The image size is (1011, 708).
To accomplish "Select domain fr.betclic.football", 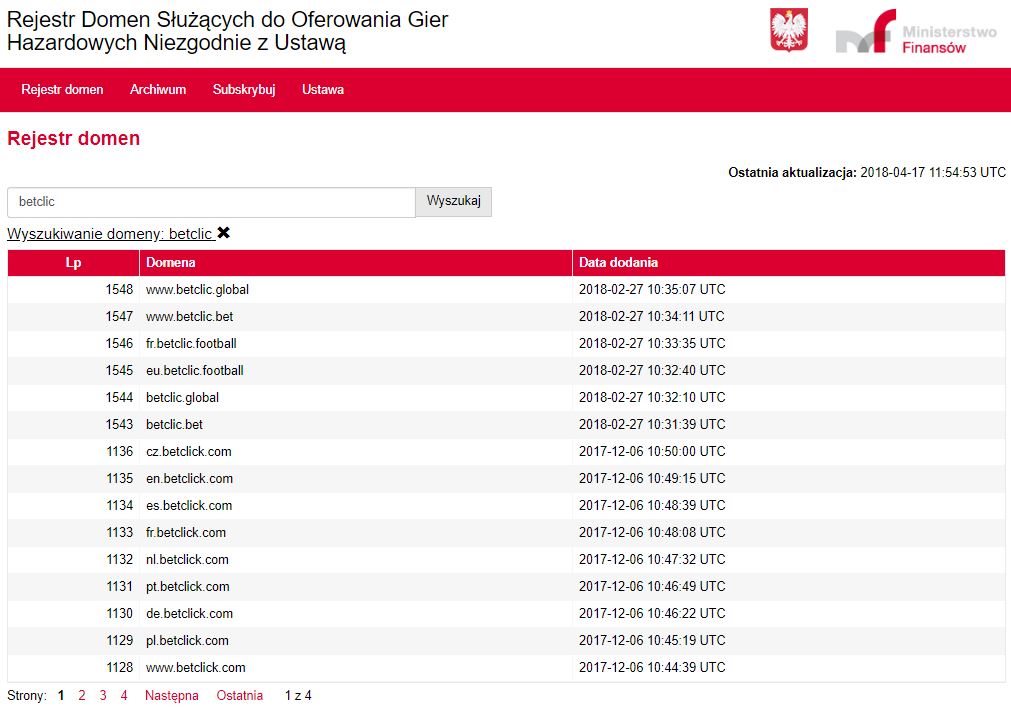I will tap(191, 344).
